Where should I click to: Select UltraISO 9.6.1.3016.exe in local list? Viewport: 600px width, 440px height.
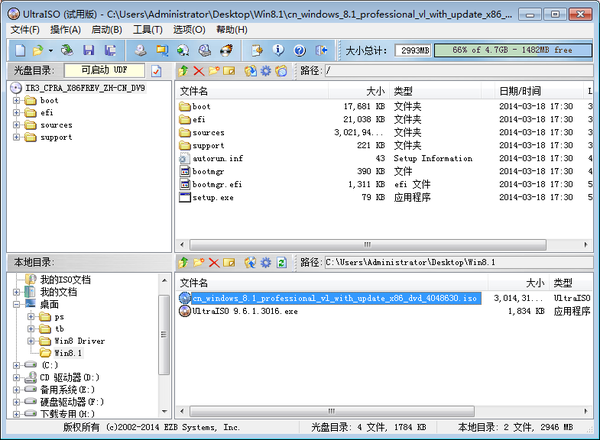click(385, 311)
